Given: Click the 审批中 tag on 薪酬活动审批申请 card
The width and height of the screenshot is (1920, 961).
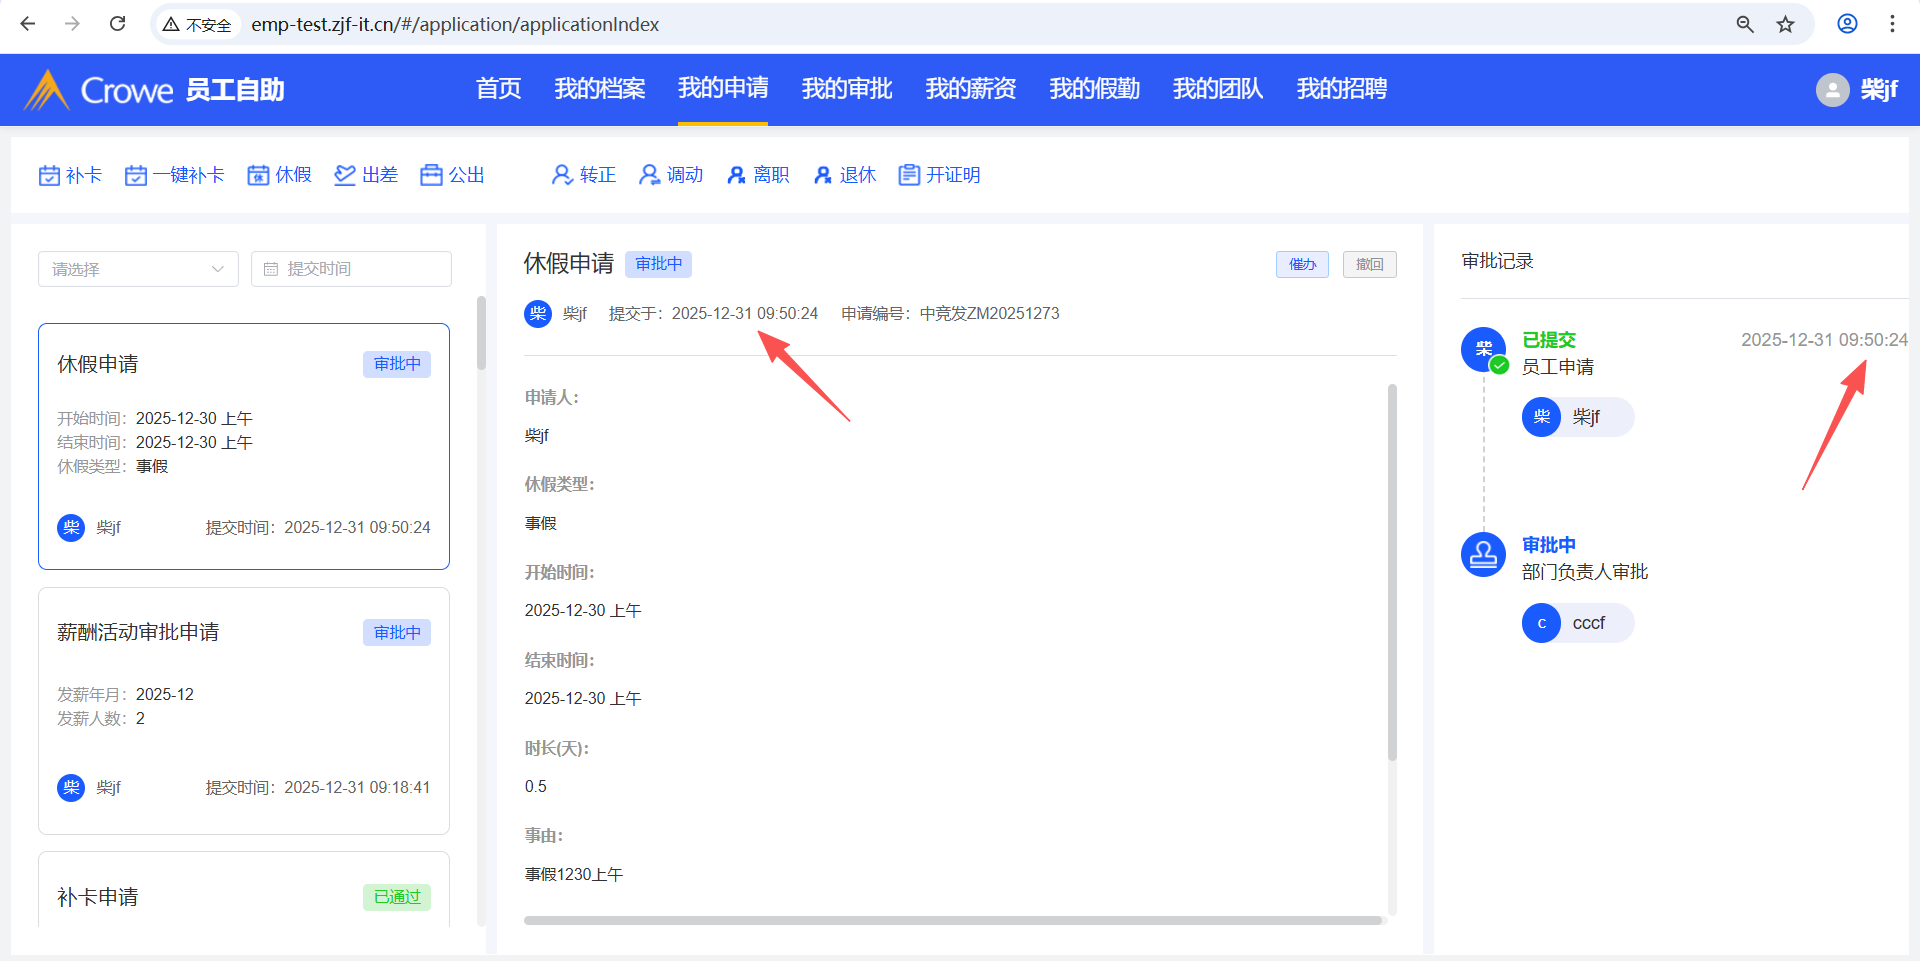Looking at the screenshot, I should [397, 632].
